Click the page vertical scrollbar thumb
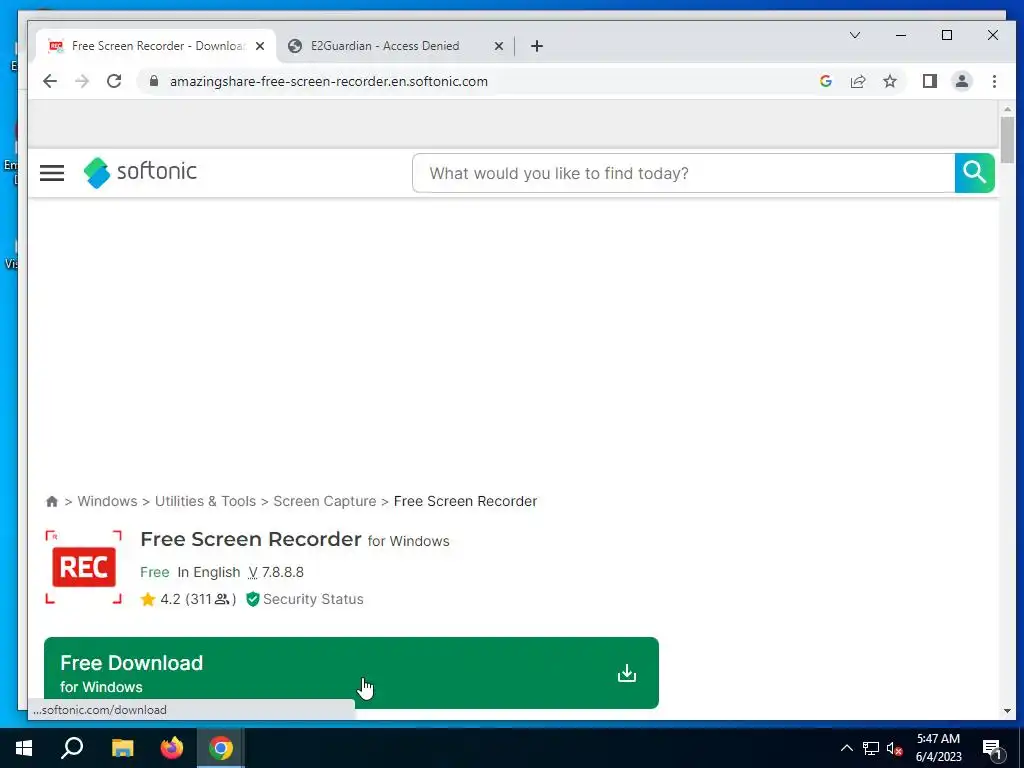The image size is (1024, 768). pyautogui.click(x=1007, y=140)
